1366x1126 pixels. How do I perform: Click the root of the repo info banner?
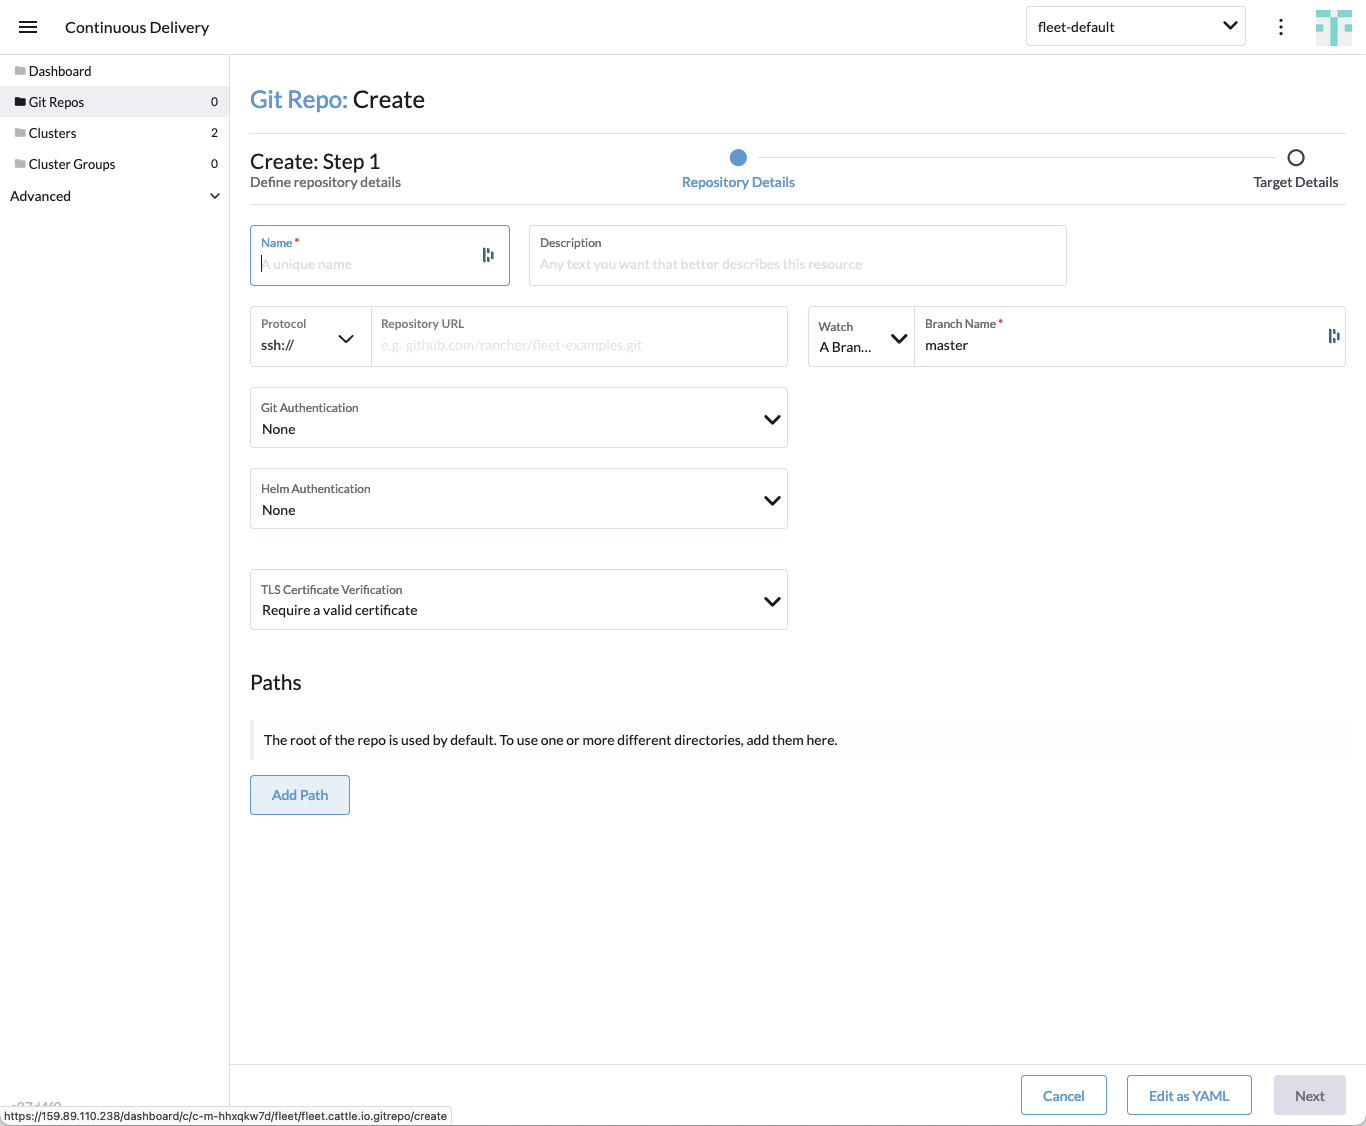(798, 740)
